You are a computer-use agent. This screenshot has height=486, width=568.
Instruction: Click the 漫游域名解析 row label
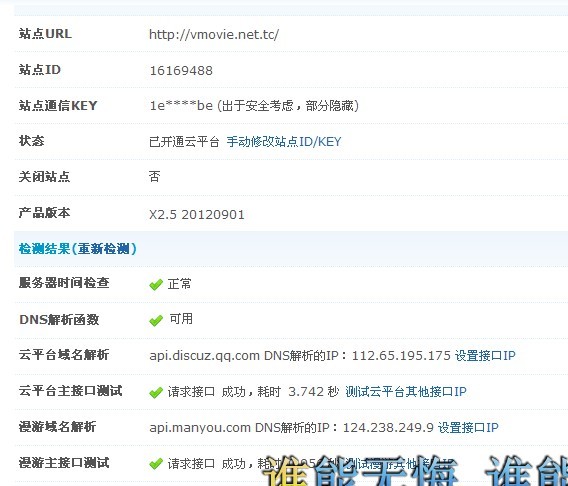point(57,427)
